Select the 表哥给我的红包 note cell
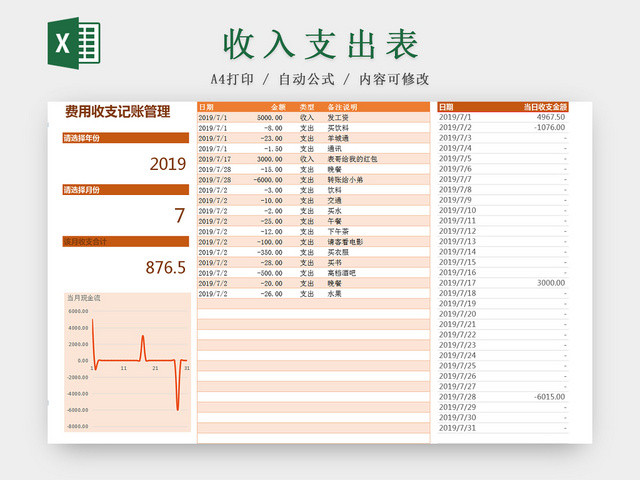This screenshot has height=480, width=640. [x=352, y=159]
